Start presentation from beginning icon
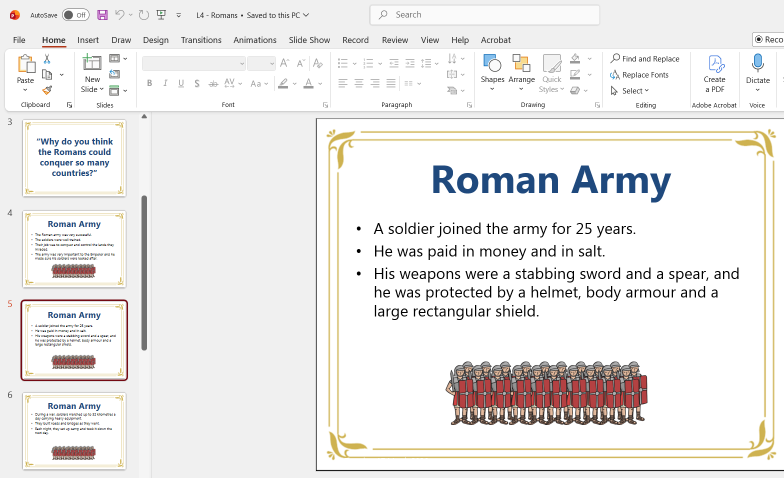 pyautogui.click(x=161, y=15)
